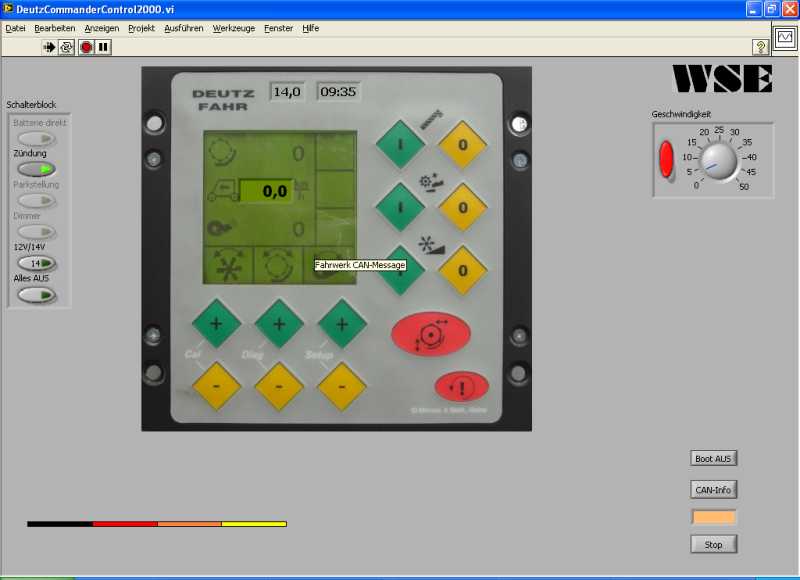
Task: Open the Fenster menu
Action: 279,29
